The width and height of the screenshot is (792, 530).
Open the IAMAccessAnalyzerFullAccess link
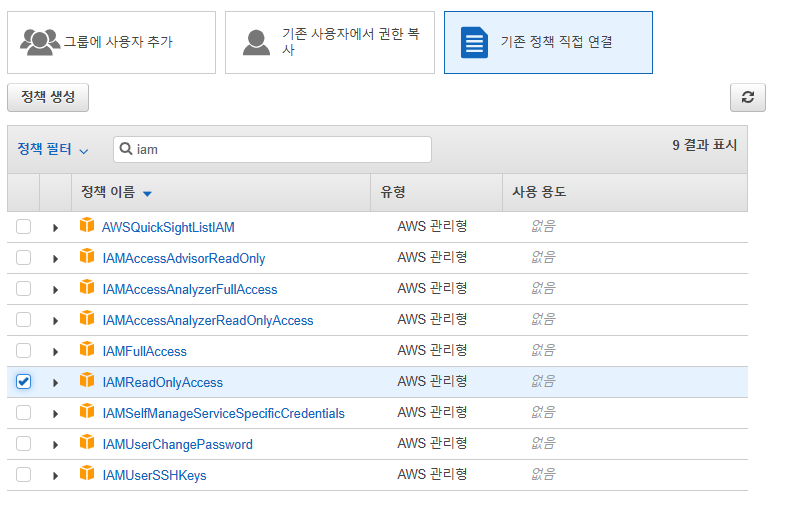pos(190,289)
